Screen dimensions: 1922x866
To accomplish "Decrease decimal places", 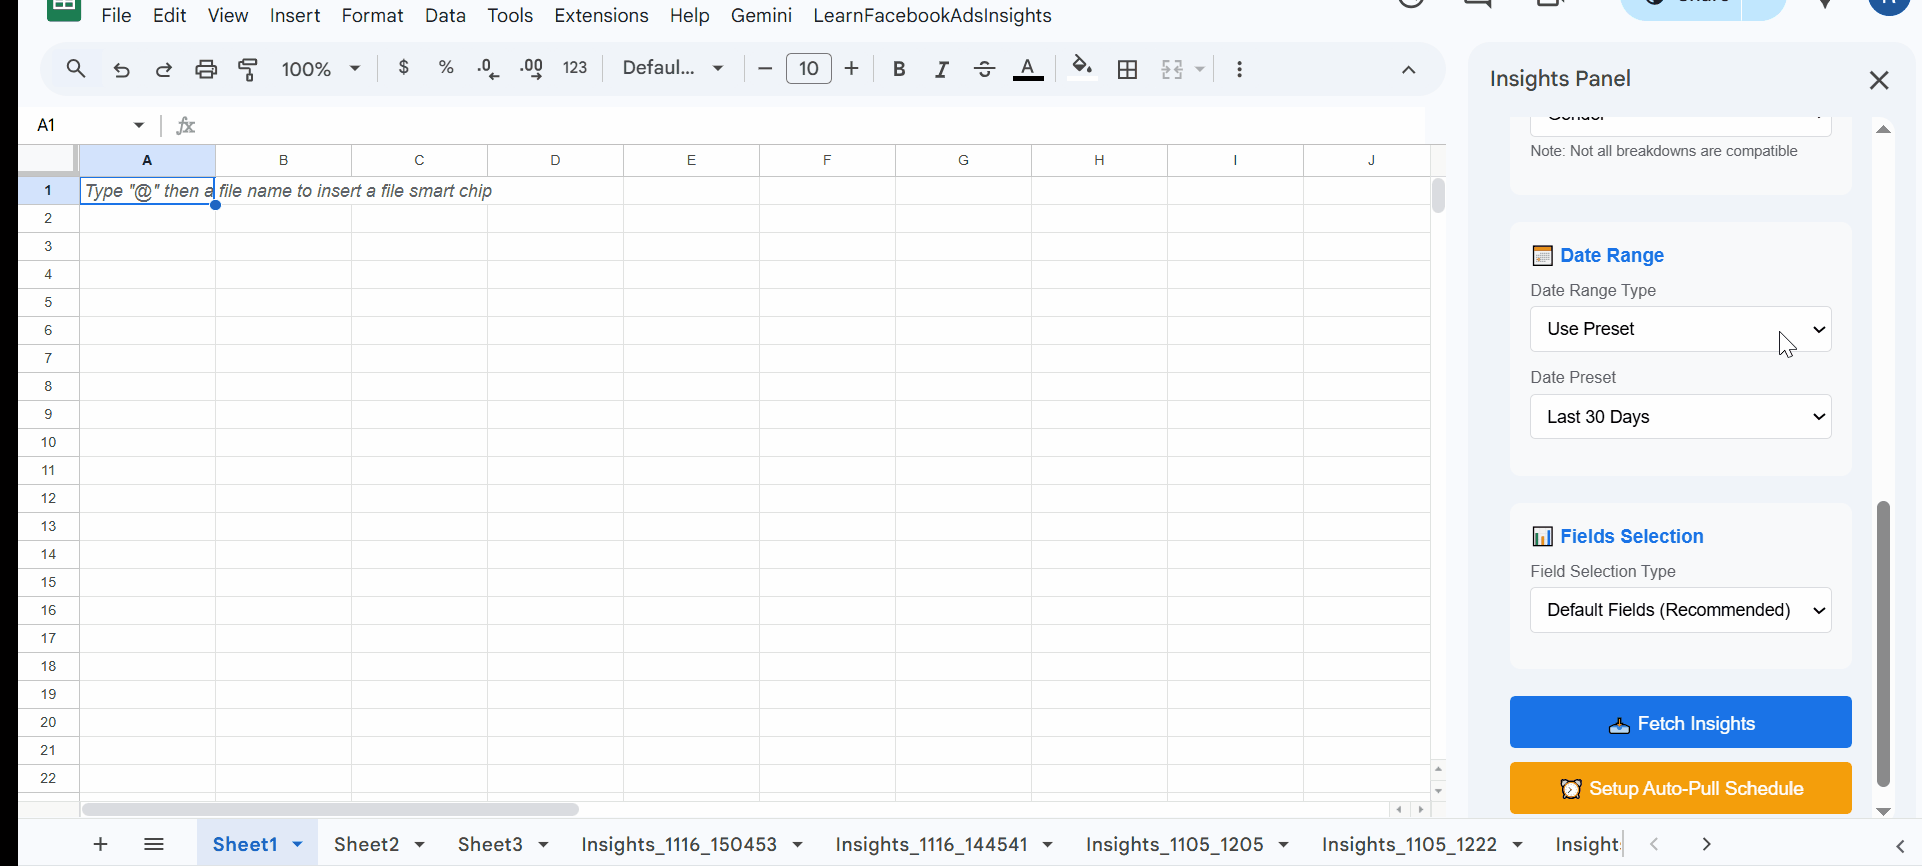I will coord(489,68).
